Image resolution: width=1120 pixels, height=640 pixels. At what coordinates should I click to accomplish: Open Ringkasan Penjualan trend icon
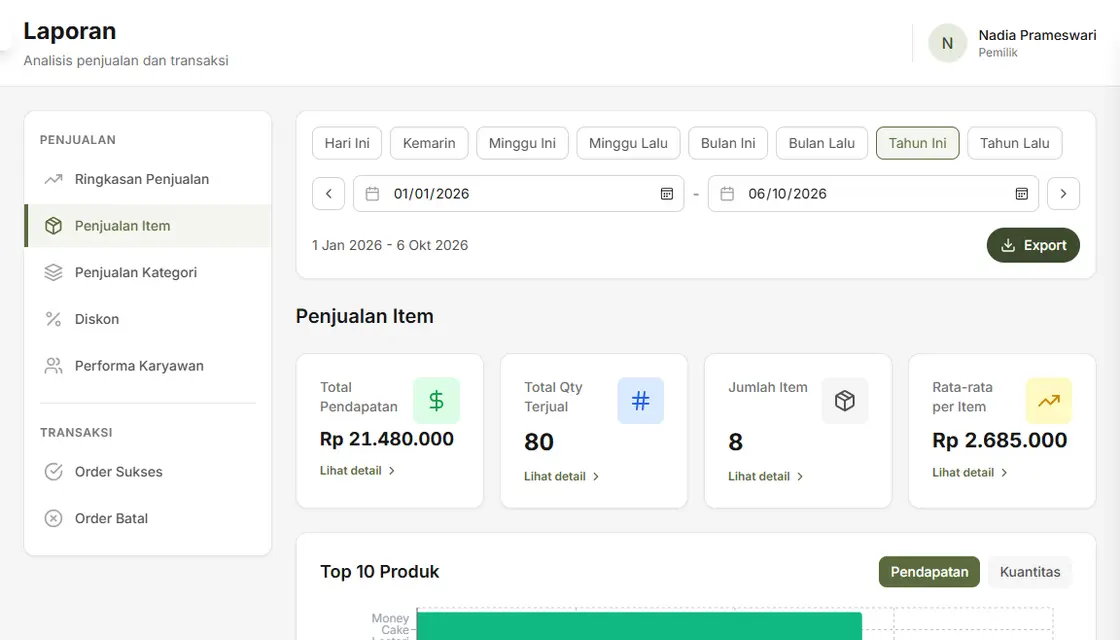(54, 179)
